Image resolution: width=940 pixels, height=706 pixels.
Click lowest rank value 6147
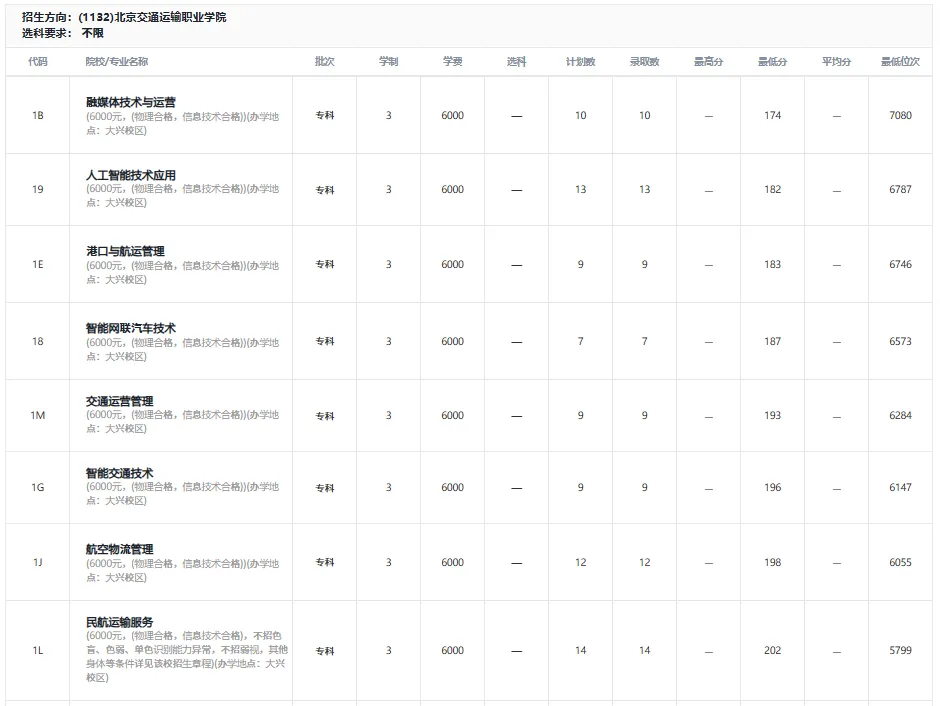[x=900, y=487]
